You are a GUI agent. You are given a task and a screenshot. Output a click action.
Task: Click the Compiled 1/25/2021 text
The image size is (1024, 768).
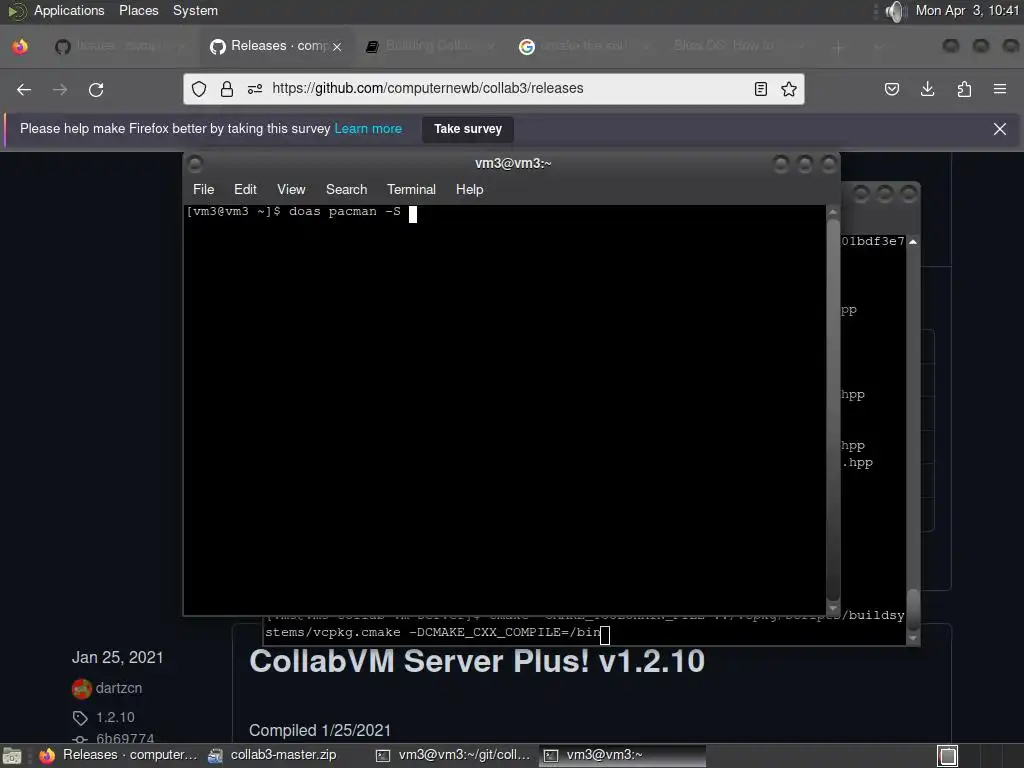[x=320, y=731]
